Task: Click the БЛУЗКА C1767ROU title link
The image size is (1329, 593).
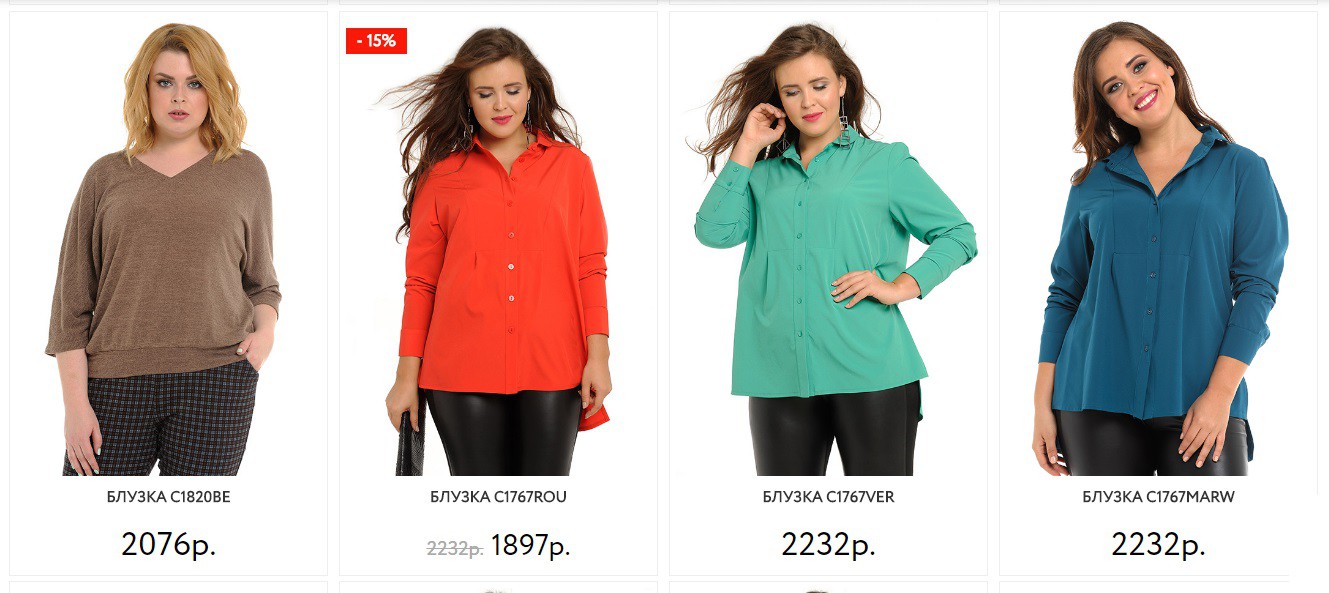Action: pos(499,497)
